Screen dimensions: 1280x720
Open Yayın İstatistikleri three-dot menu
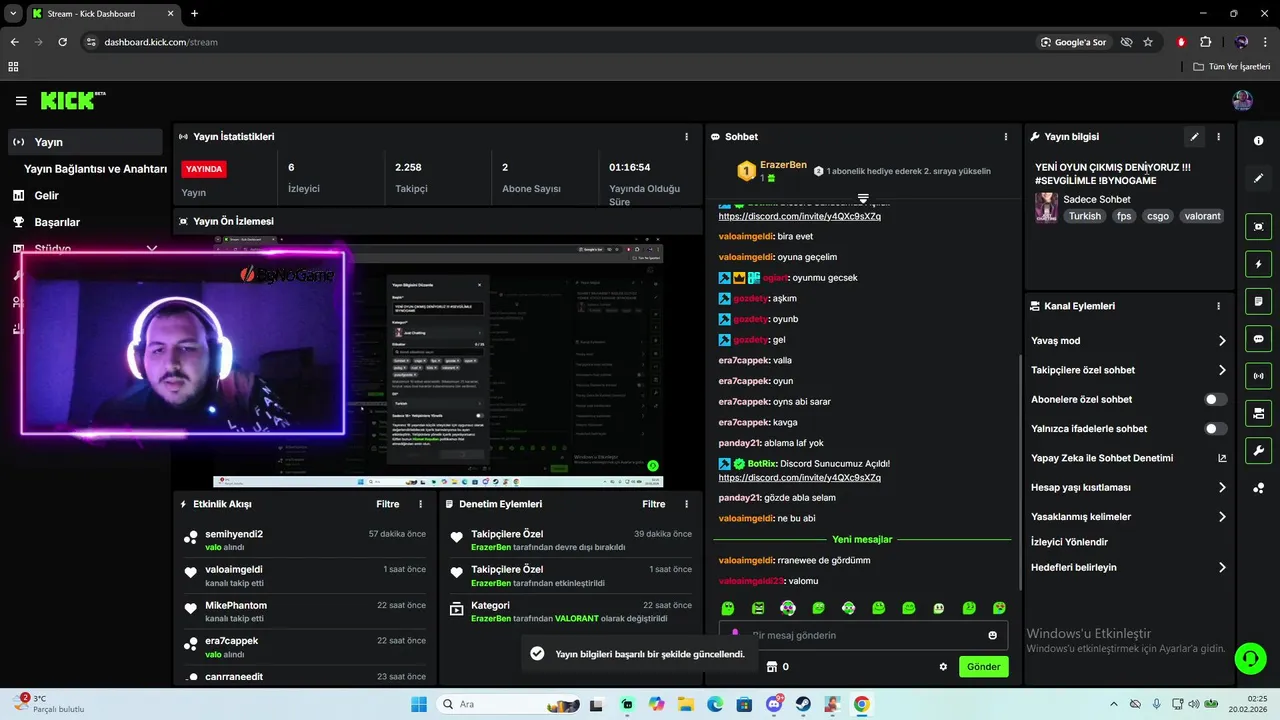click(686, 137)
